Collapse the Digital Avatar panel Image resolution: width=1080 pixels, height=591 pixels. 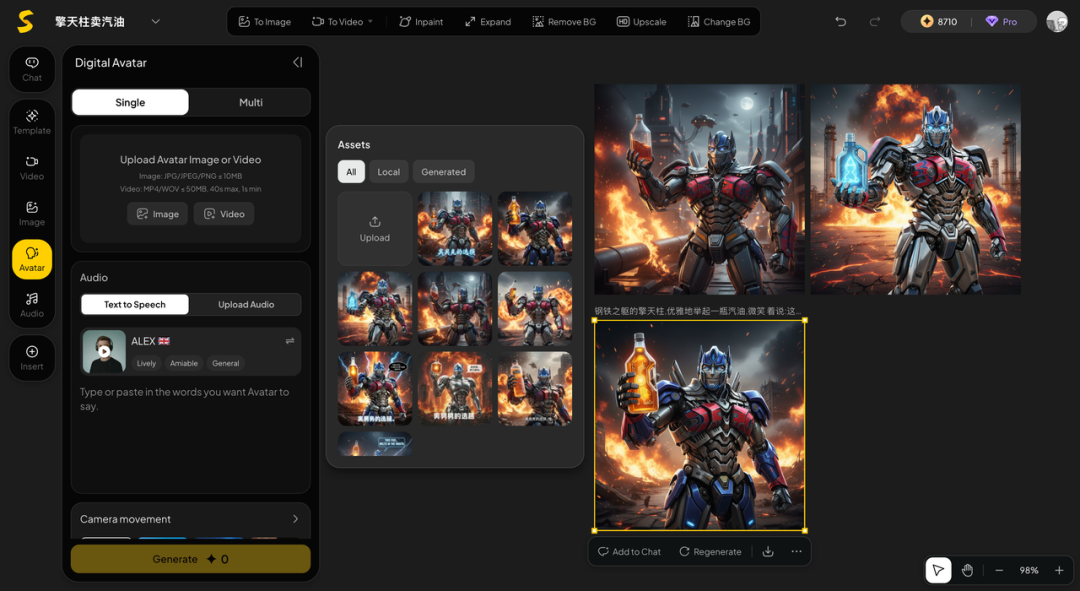297,62
